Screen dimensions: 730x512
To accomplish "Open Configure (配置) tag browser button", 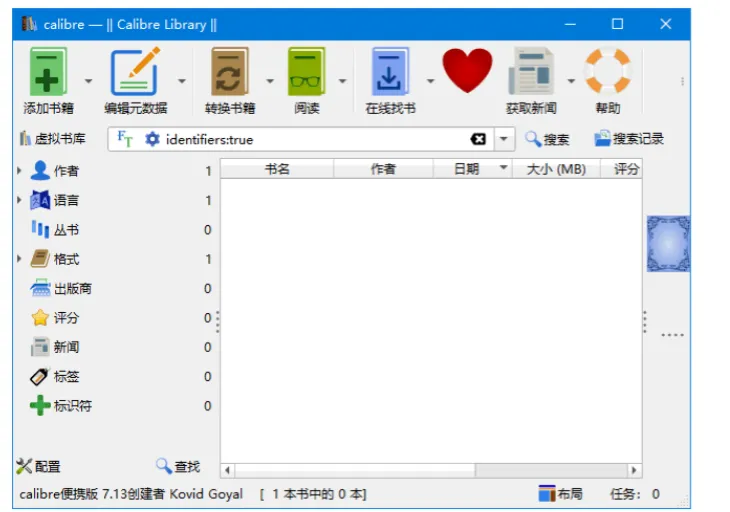I will (39, 466).
